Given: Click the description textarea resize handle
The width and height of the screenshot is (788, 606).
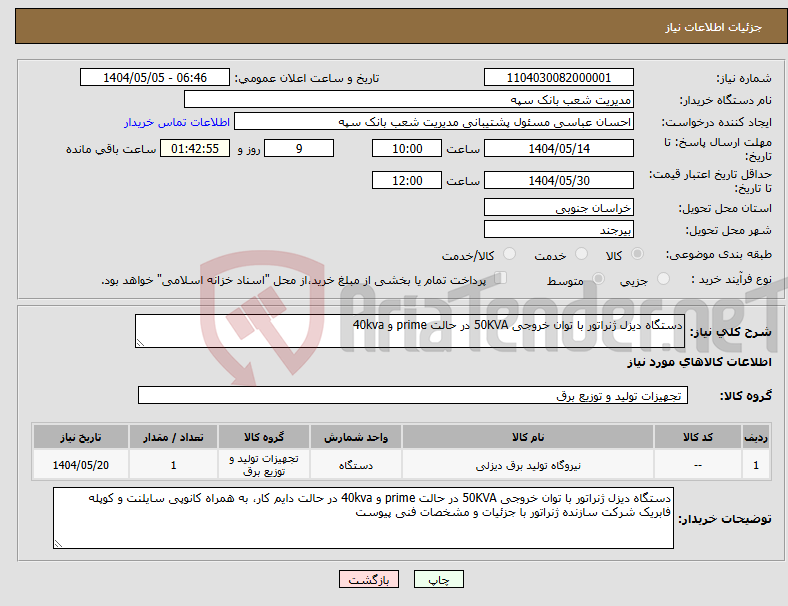Looking at the screenshot, I should [140, 343].
